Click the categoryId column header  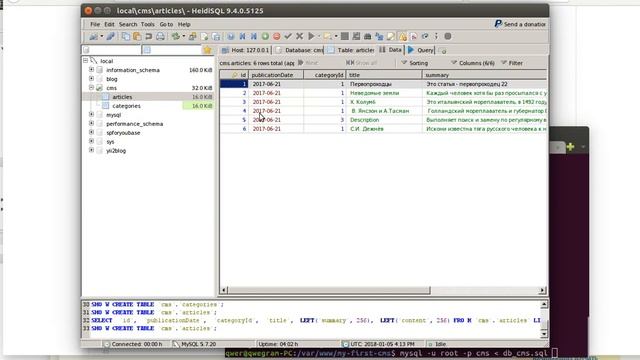pyautogui.click(x=324, y=75)
